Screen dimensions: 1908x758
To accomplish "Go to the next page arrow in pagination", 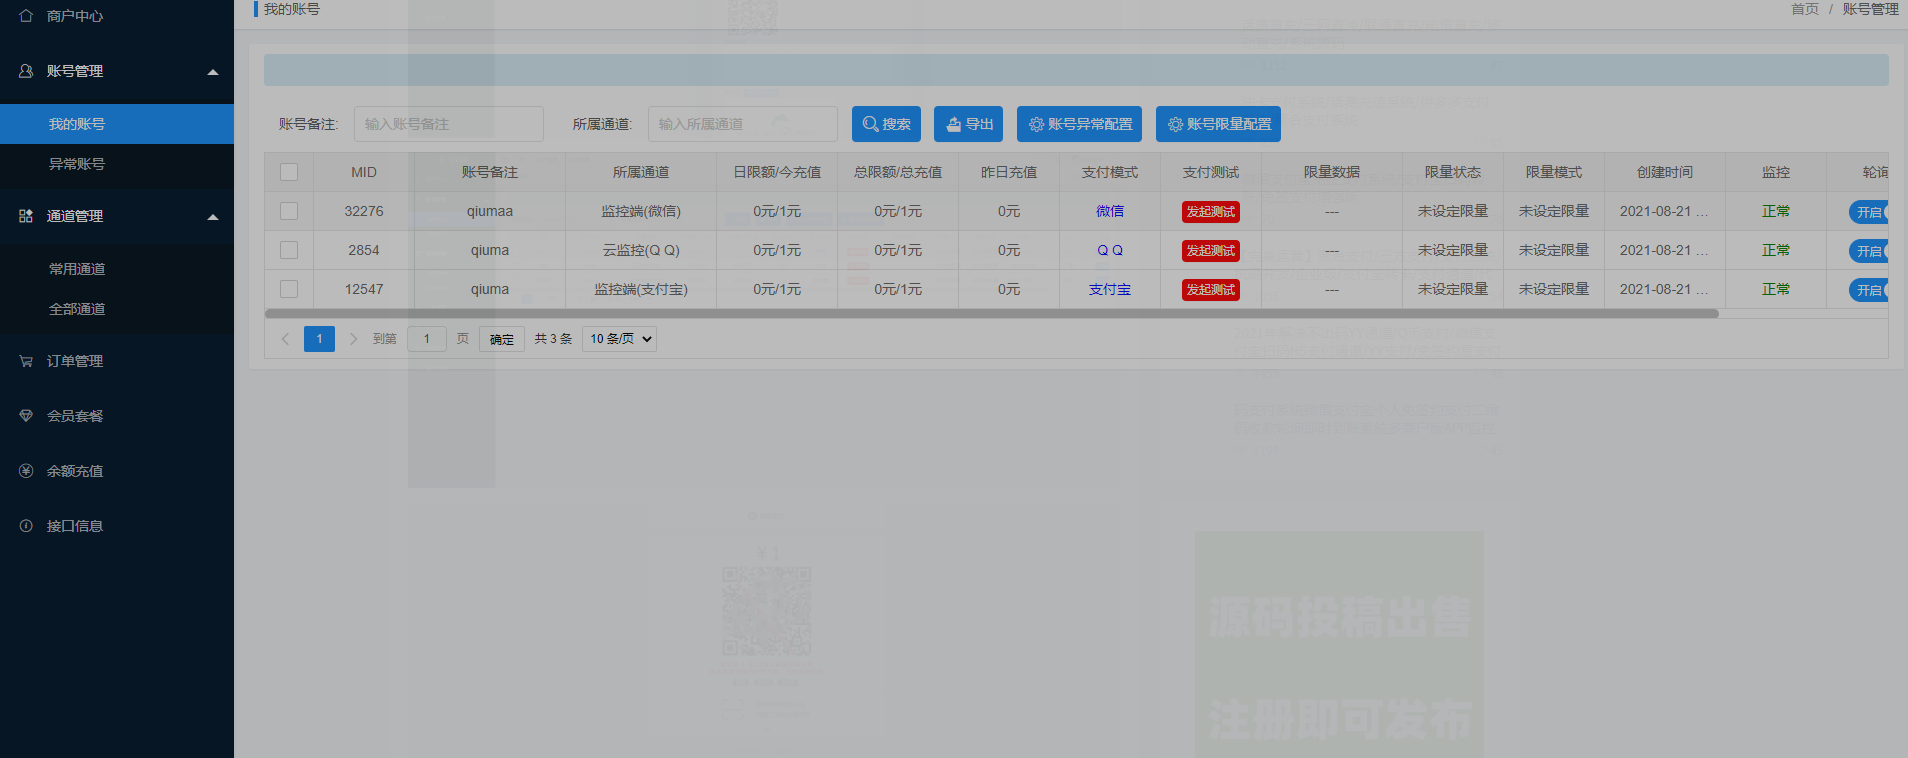I will [353, 339].
